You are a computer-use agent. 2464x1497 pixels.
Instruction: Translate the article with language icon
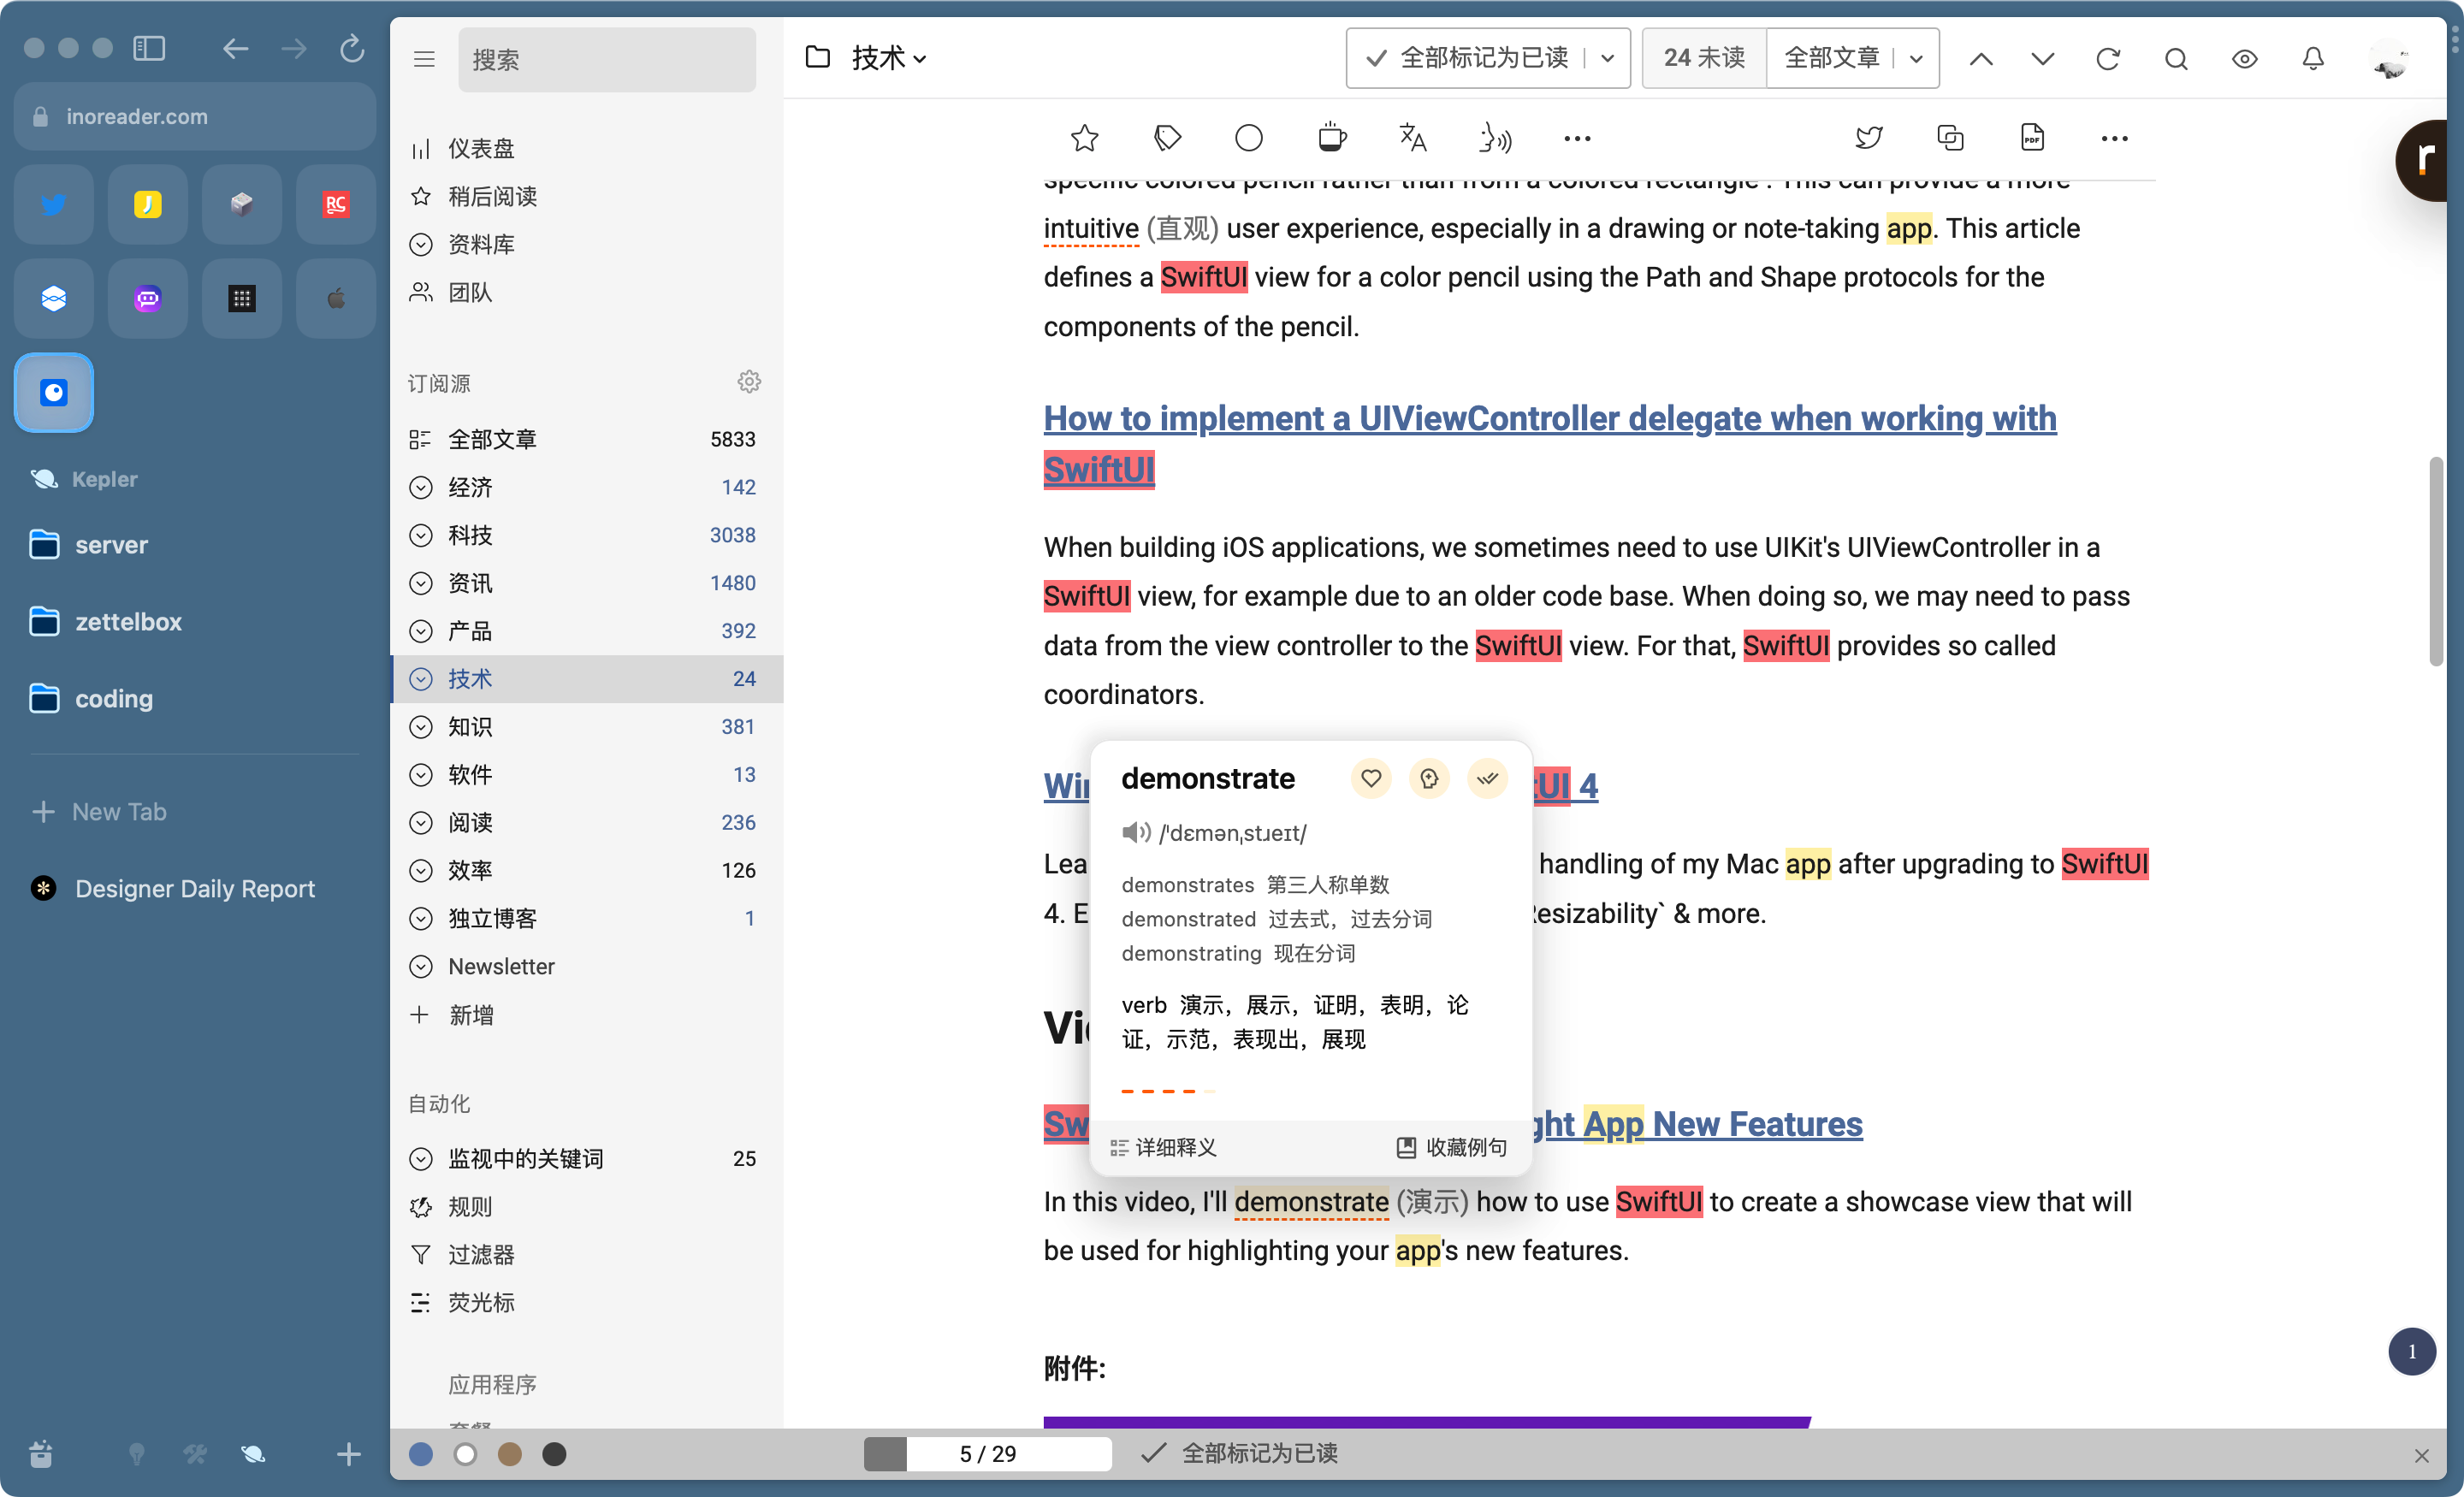point(1413,138)
